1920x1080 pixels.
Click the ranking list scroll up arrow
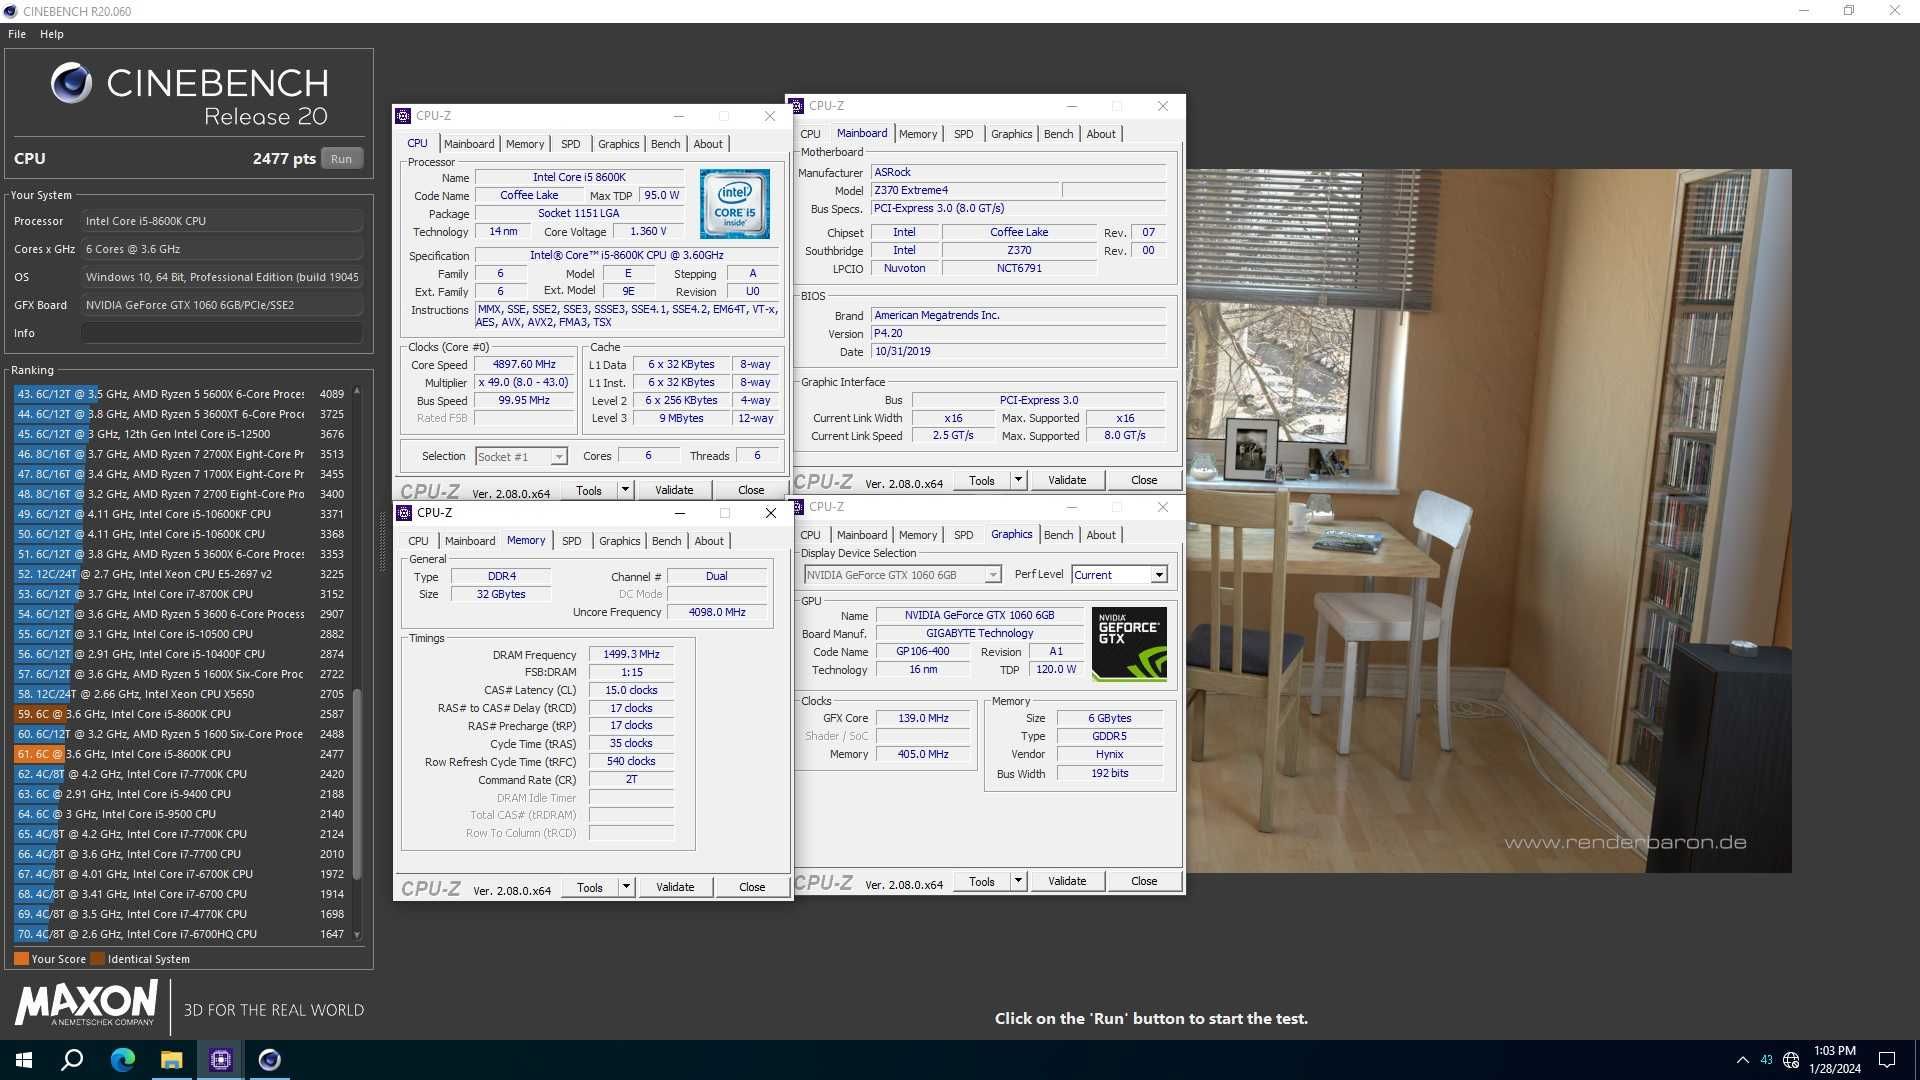point(357,391)
